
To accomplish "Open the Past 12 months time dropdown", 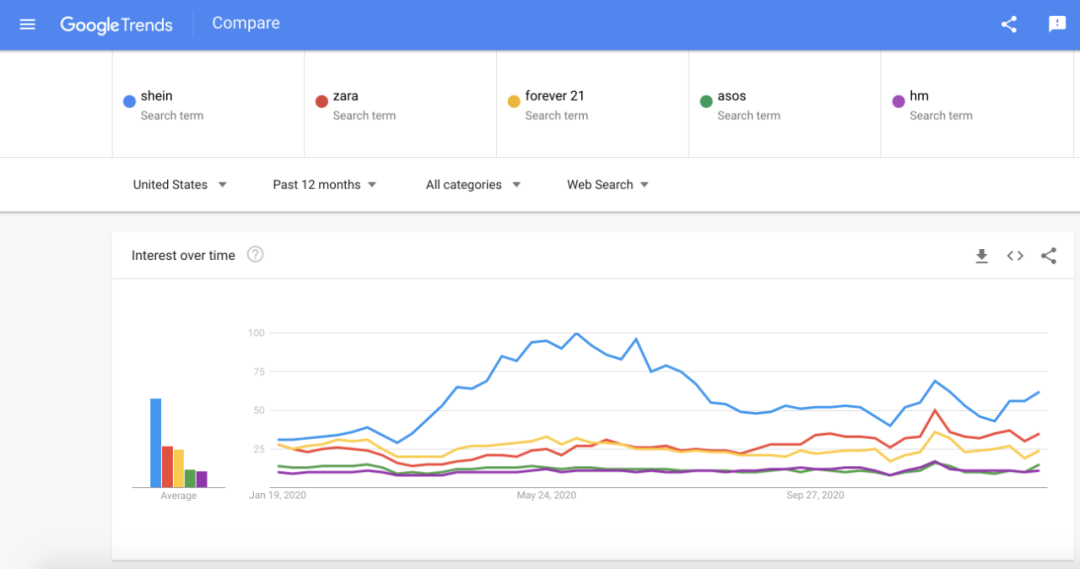I will (x=324, y=185).
